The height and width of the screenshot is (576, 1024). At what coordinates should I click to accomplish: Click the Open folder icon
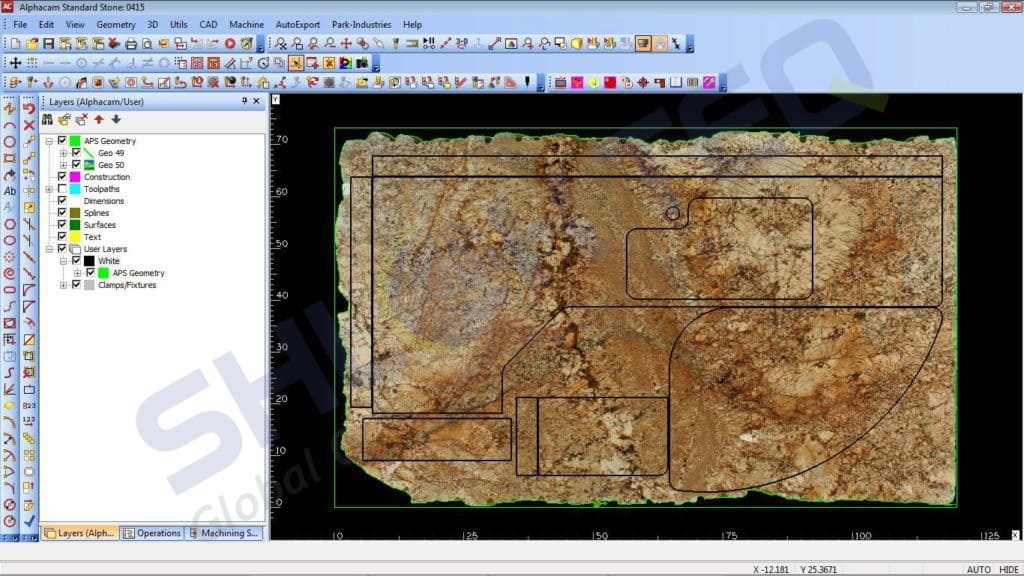32,44
